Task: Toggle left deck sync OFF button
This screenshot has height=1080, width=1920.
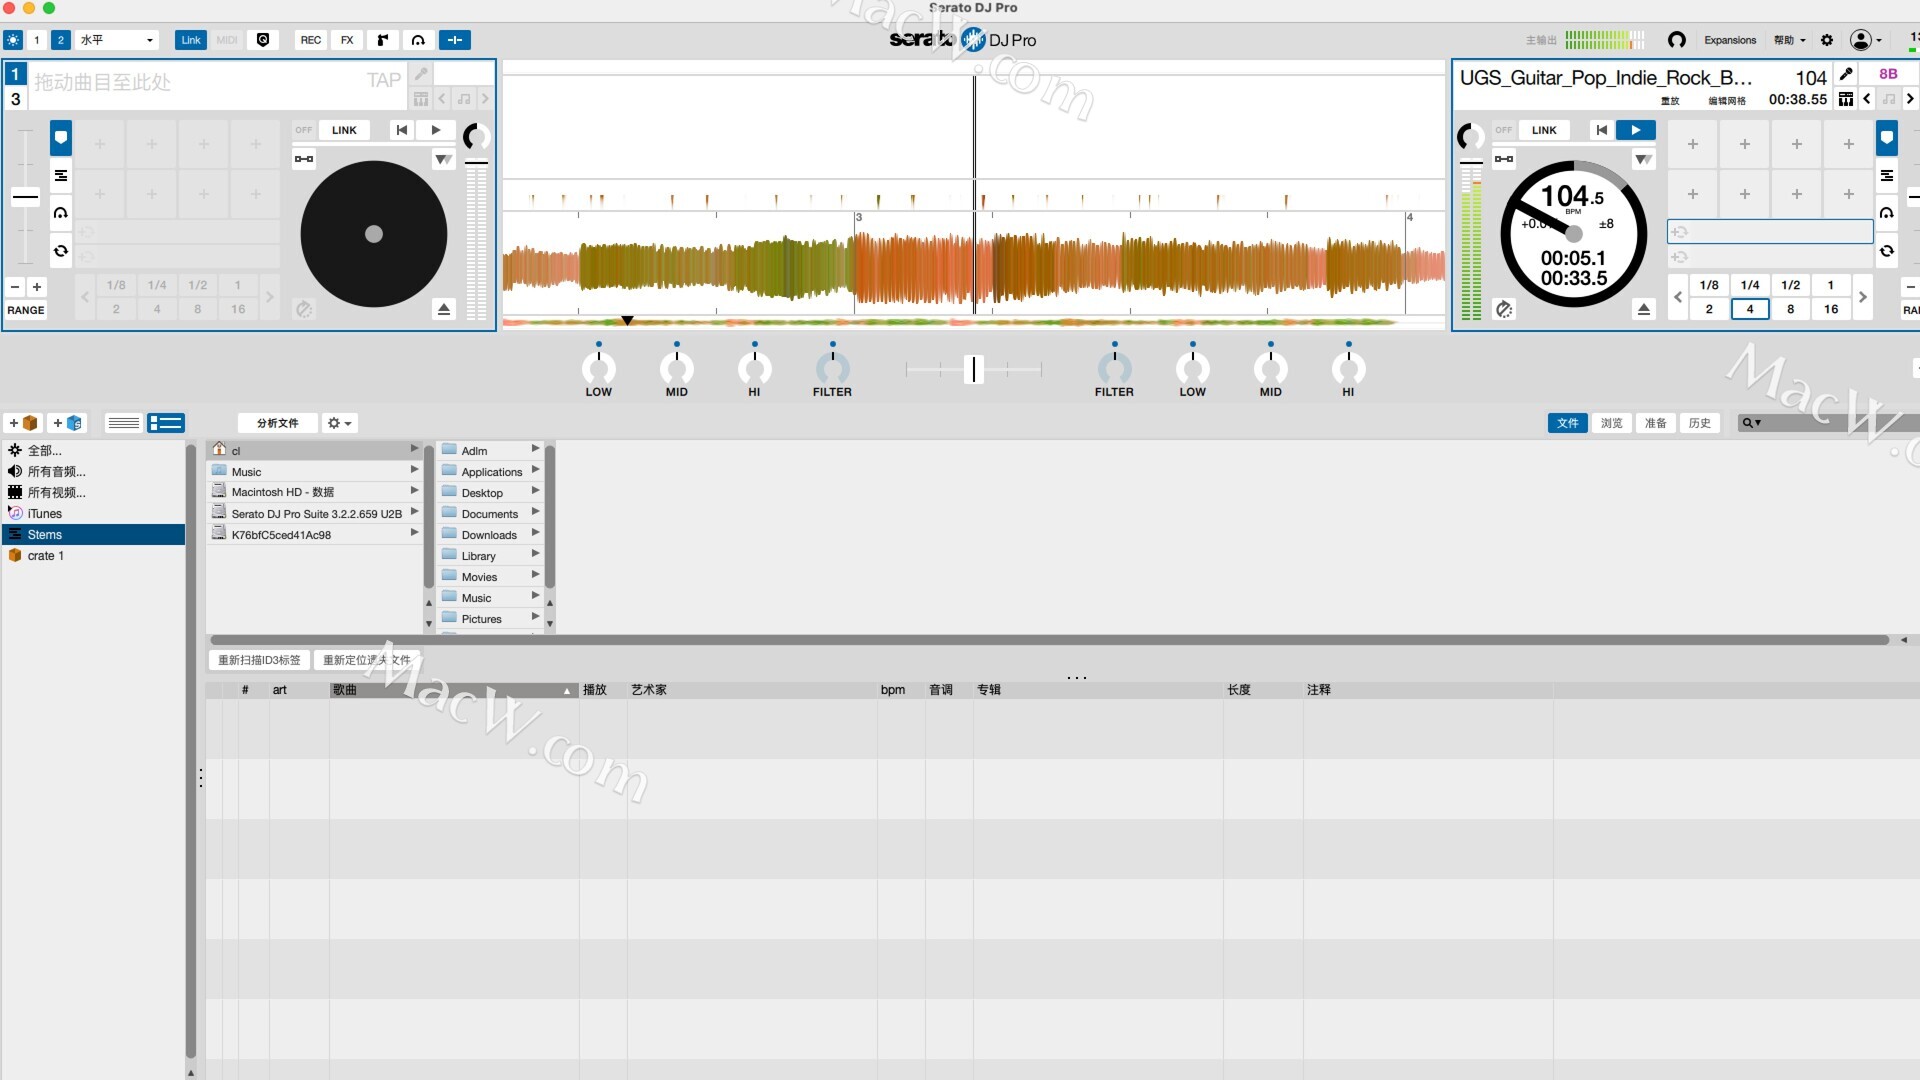Action: coord(304,130)
